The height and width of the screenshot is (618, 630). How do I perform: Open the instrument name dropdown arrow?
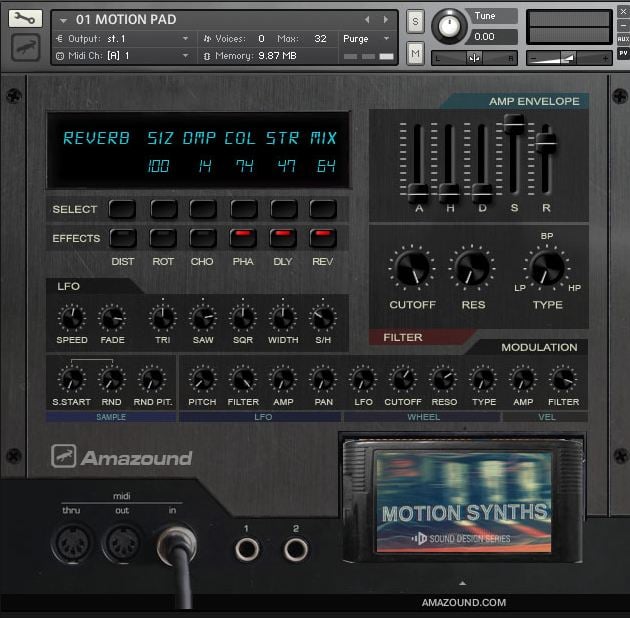point(63,20)
